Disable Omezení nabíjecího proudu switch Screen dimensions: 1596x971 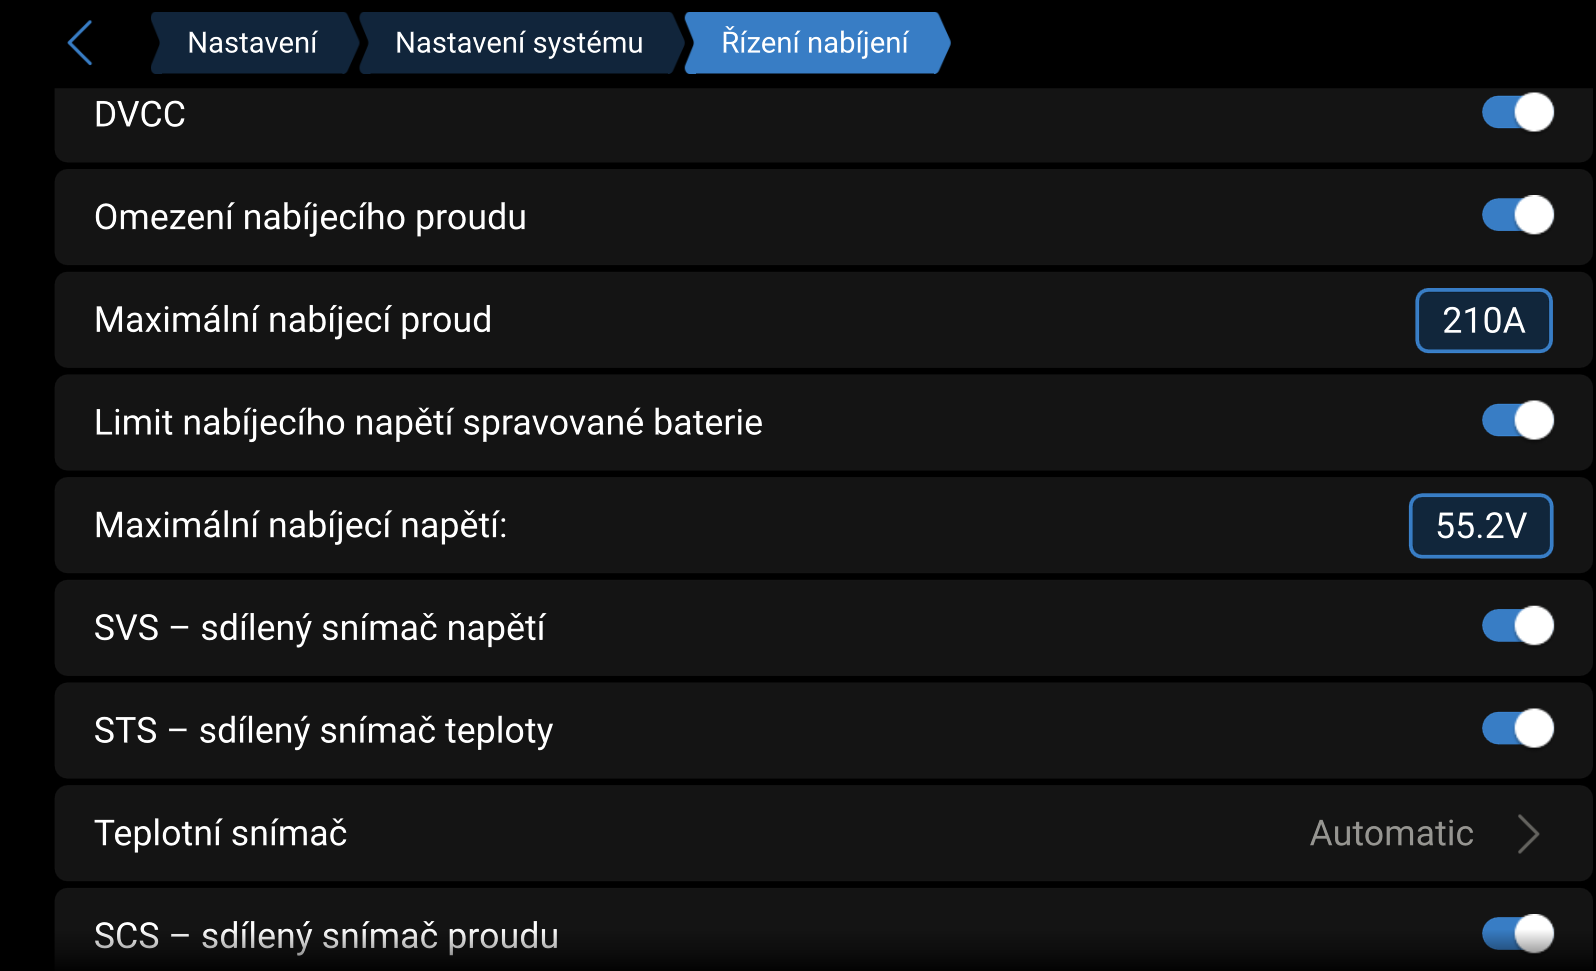pyautogui.click(x=1517, y=215)
